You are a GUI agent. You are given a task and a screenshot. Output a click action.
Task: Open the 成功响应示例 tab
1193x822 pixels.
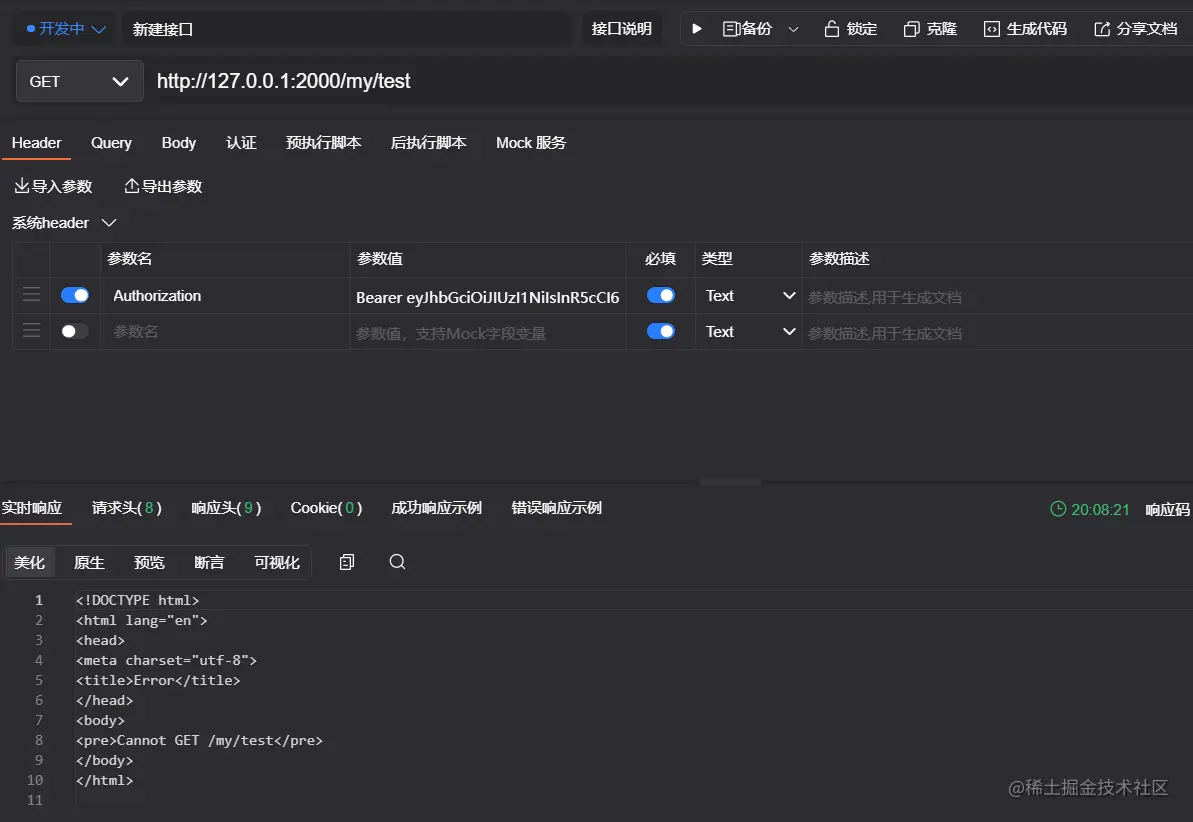[x=436, y=508]
